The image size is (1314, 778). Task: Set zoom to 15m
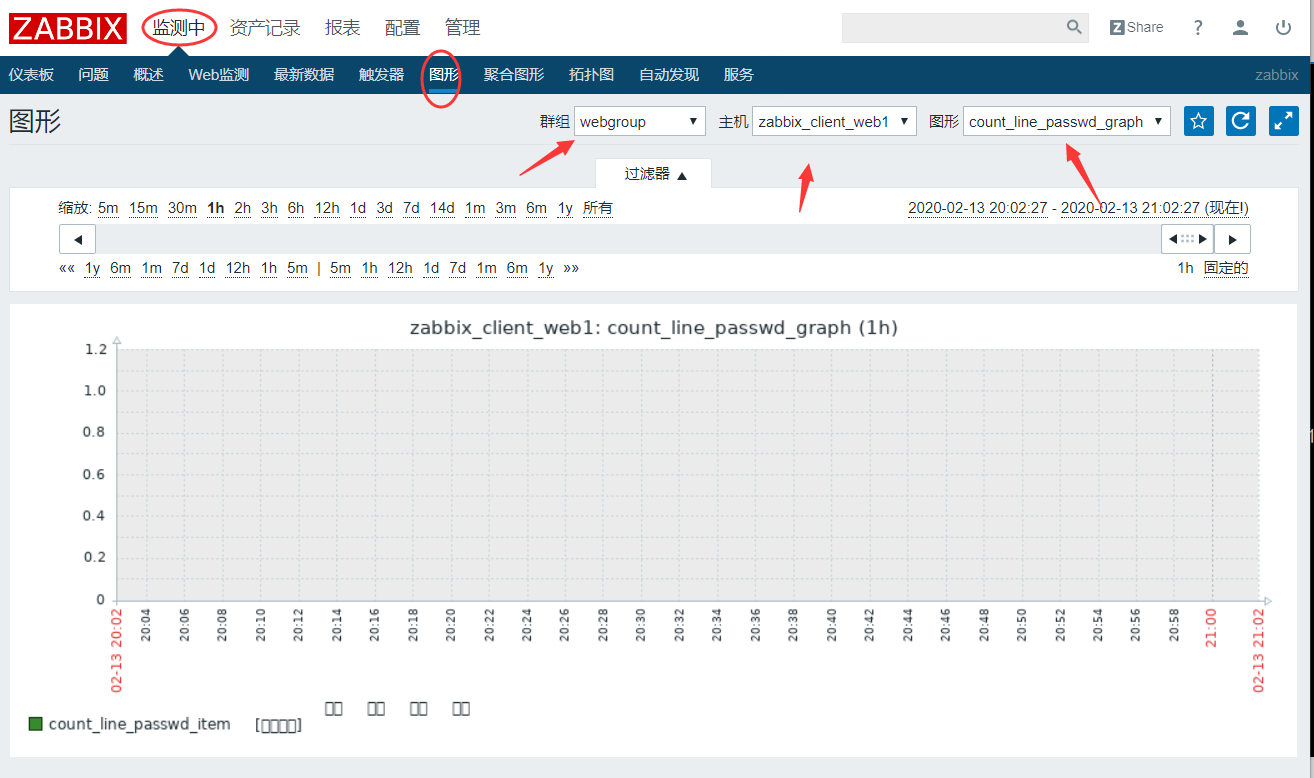tap(143, 208)
